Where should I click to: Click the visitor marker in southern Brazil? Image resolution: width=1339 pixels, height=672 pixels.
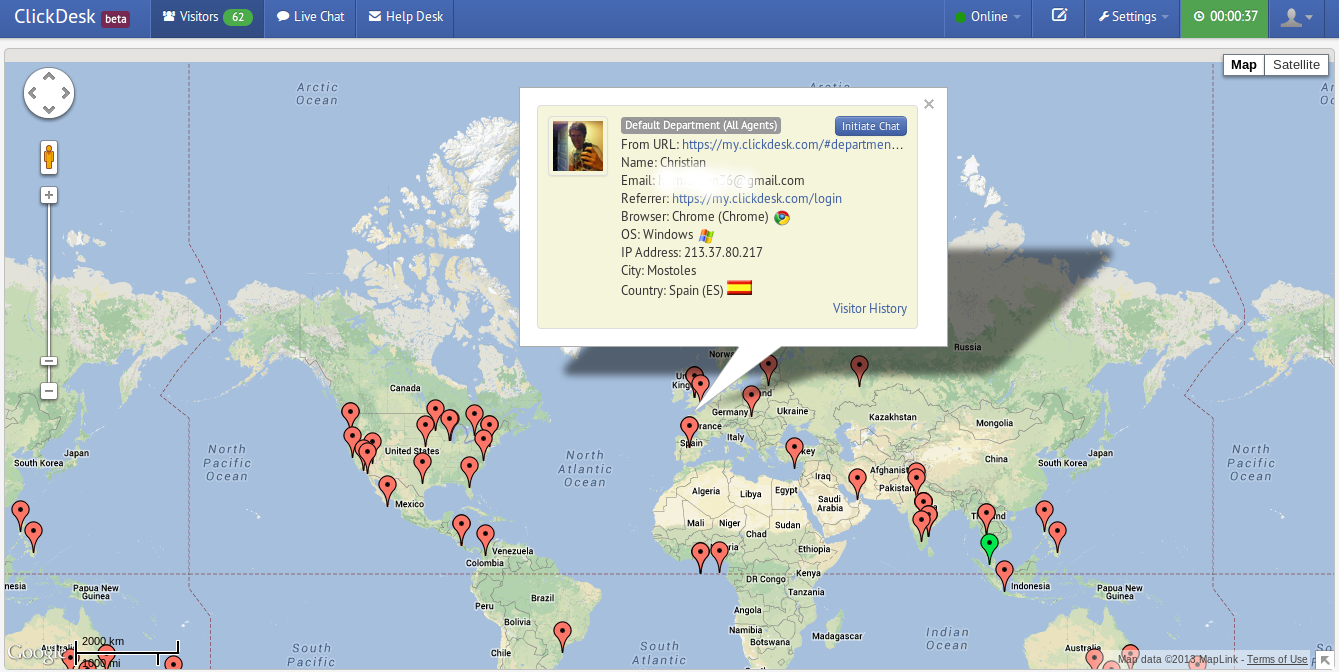(562, 636)
